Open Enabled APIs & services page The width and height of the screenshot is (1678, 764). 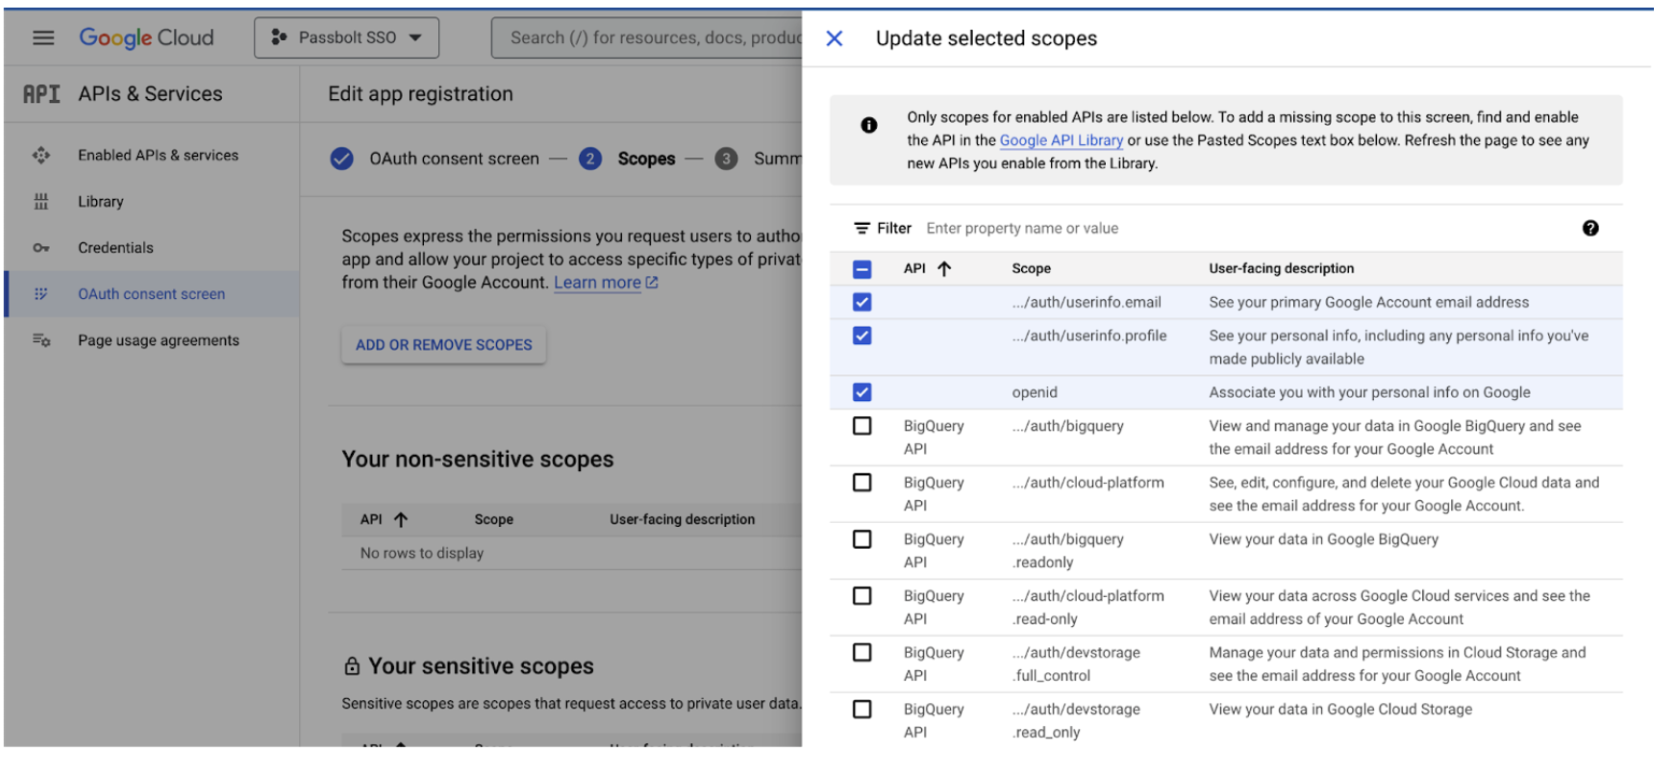coord(158,155)
